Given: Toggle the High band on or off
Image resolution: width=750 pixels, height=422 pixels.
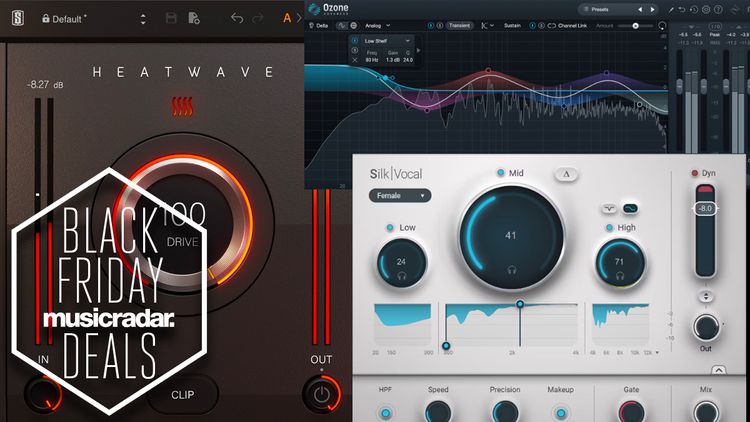Looking at the screenshot, I should [x=609, y=227].
